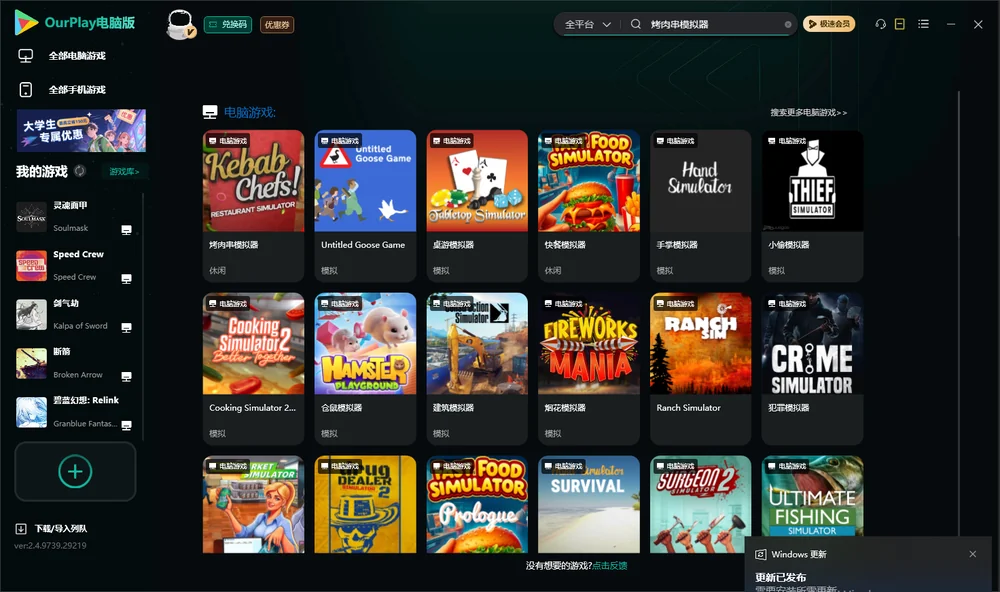Select Granblue Fantasy Relink in list
The width and height of the screenshot is (1000, 592).
coord(74,412)
